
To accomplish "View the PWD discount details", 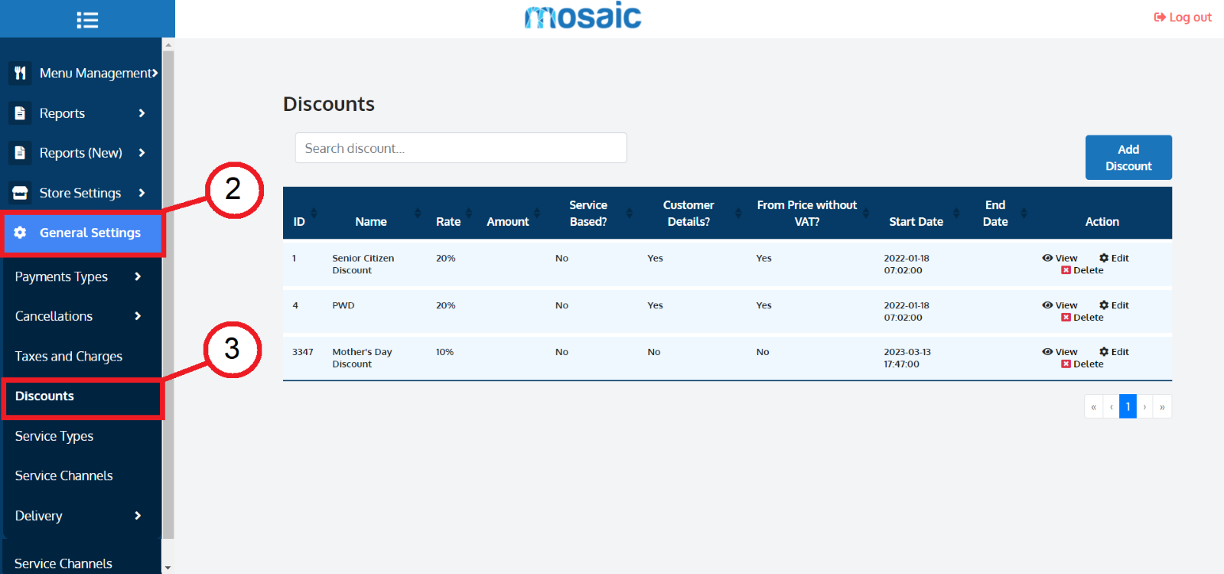I will tap(1060, 305).
